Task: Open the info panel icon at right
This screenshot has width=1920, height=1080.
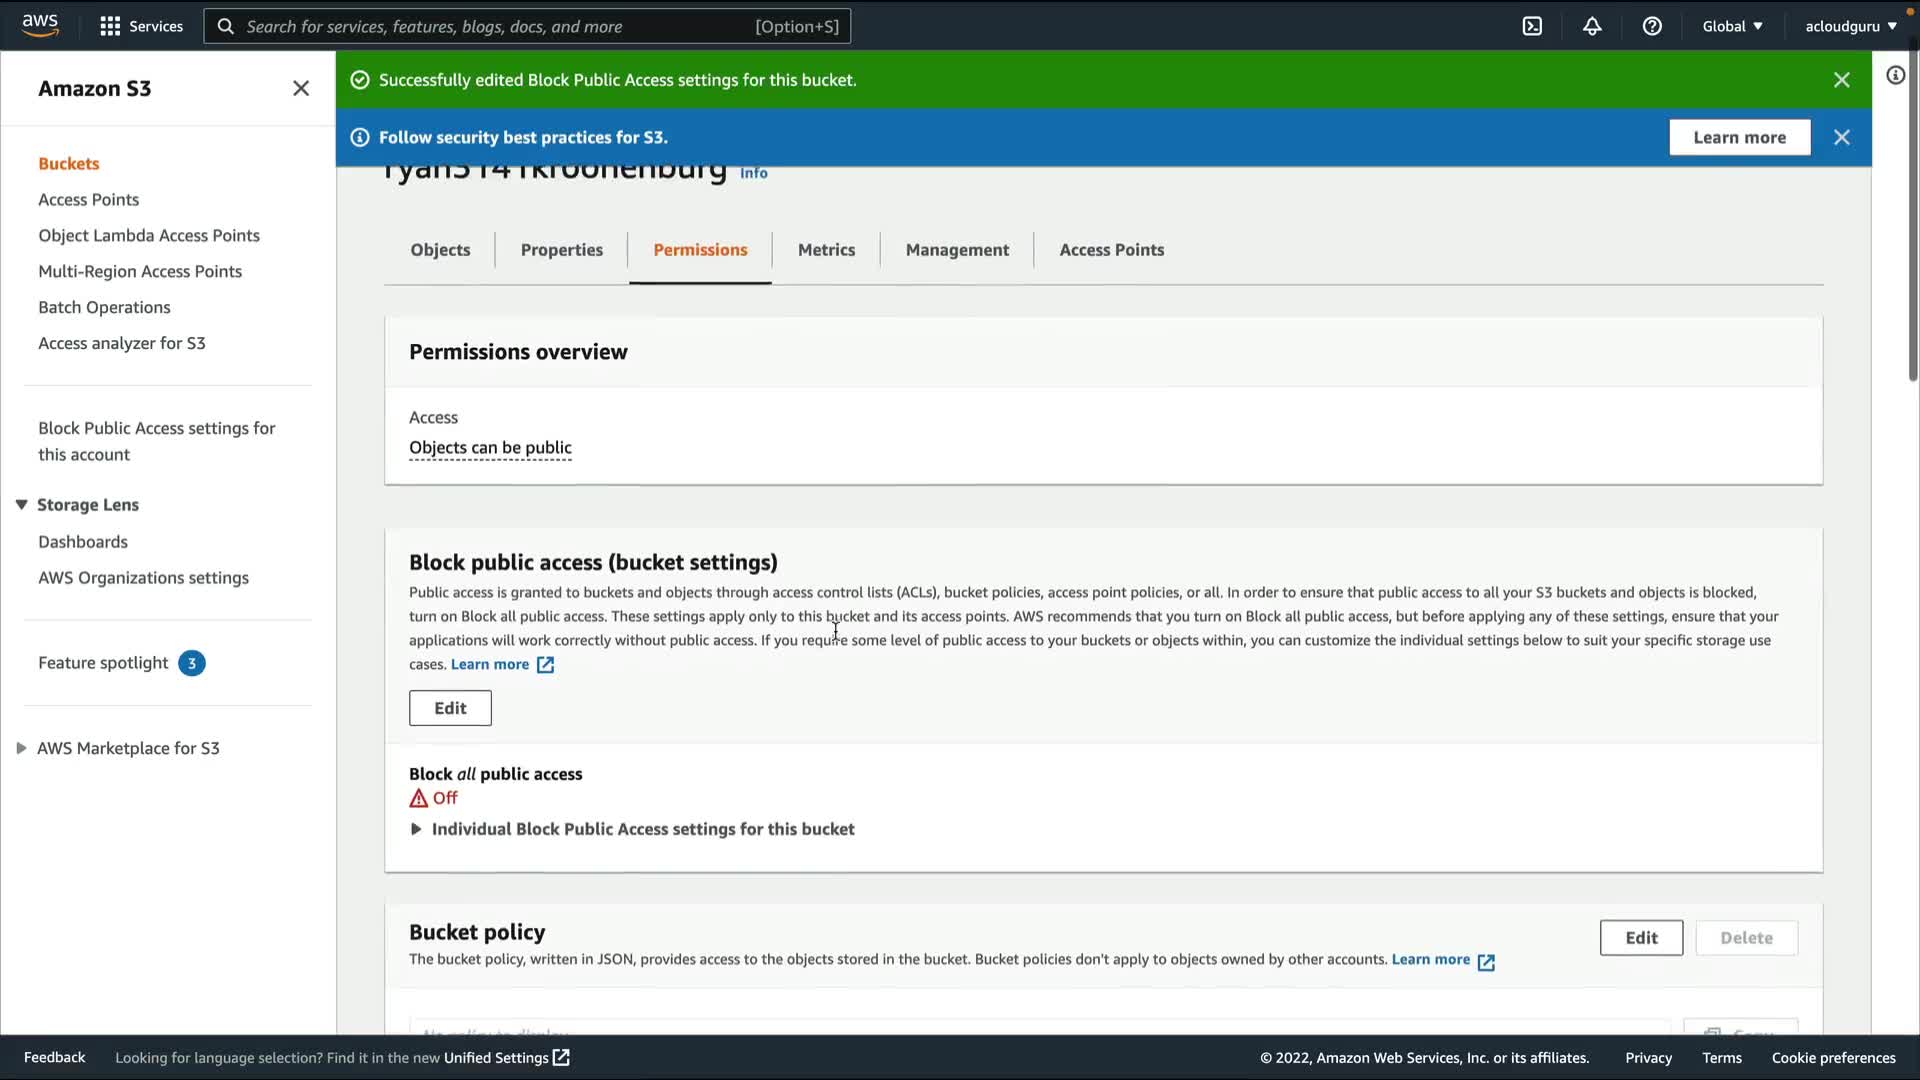Action: point(1895,76)
